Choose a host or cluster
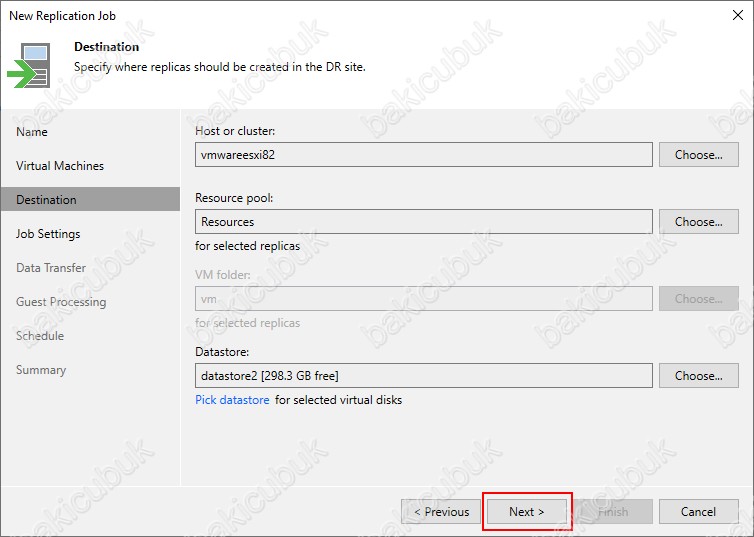Image resolution: width=754 pixels, height=537 pixels. (x=699, y=154)
